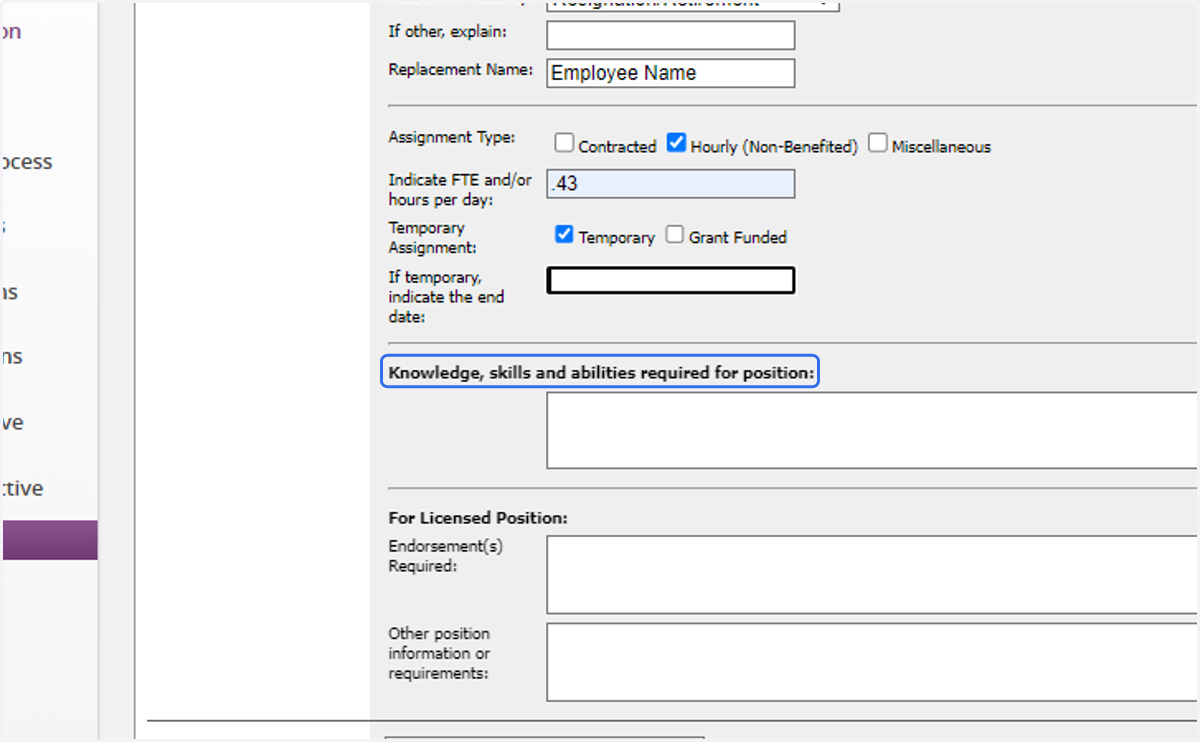Click the Endorsement(s) Required textarea
1200x742 pixels.
click(x=872, y=574)
